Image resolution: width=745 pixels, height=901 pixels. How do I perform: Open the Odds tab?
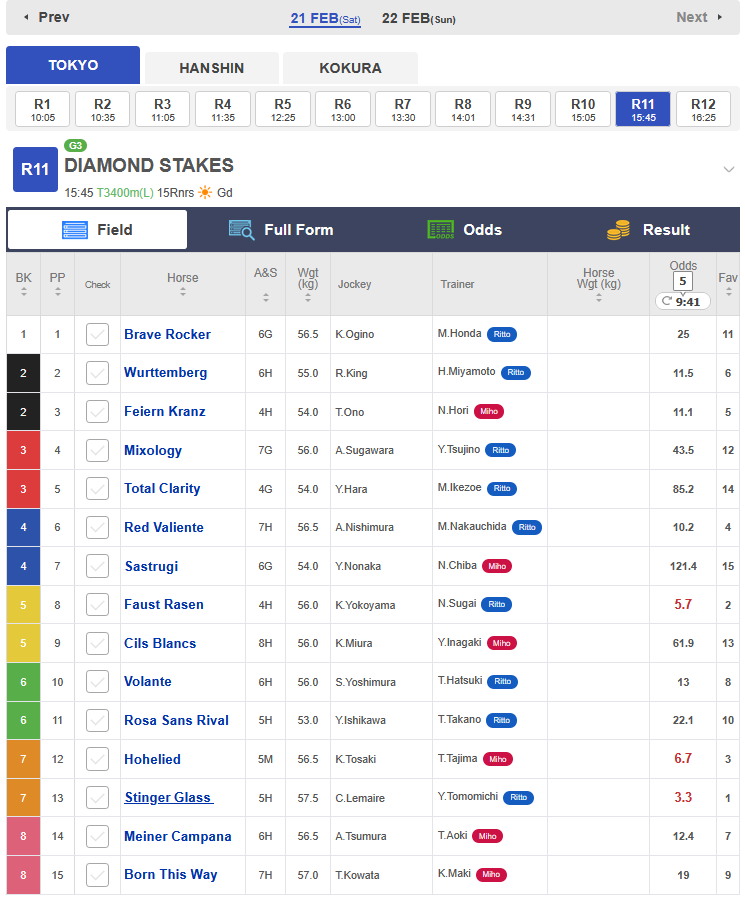pos(465,230)
